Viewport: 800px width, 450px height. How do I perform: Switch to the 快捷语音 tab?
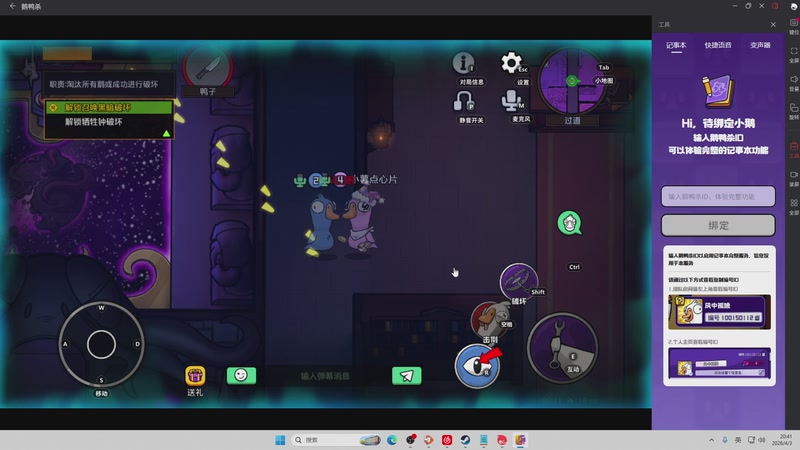[718, 45]
